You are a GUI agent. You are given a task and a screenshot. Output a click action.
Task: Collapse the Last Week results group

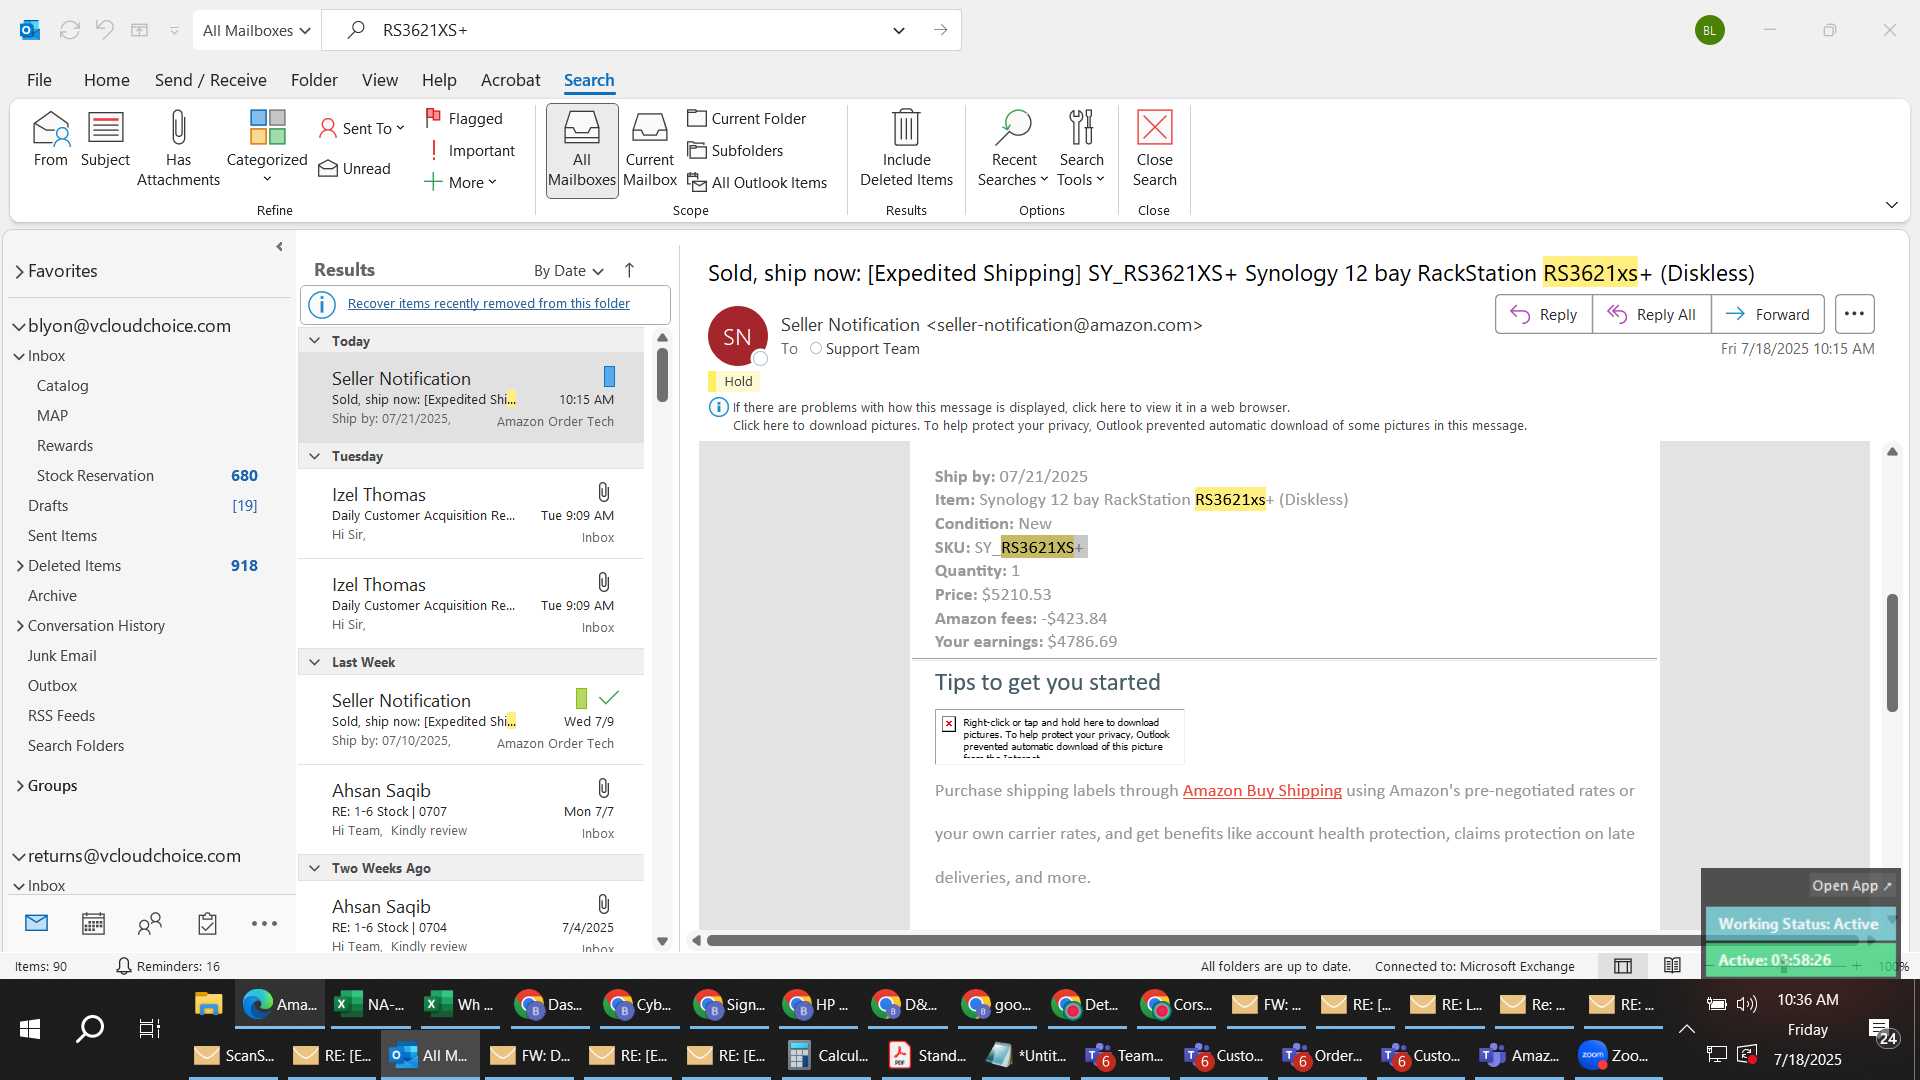314,662
